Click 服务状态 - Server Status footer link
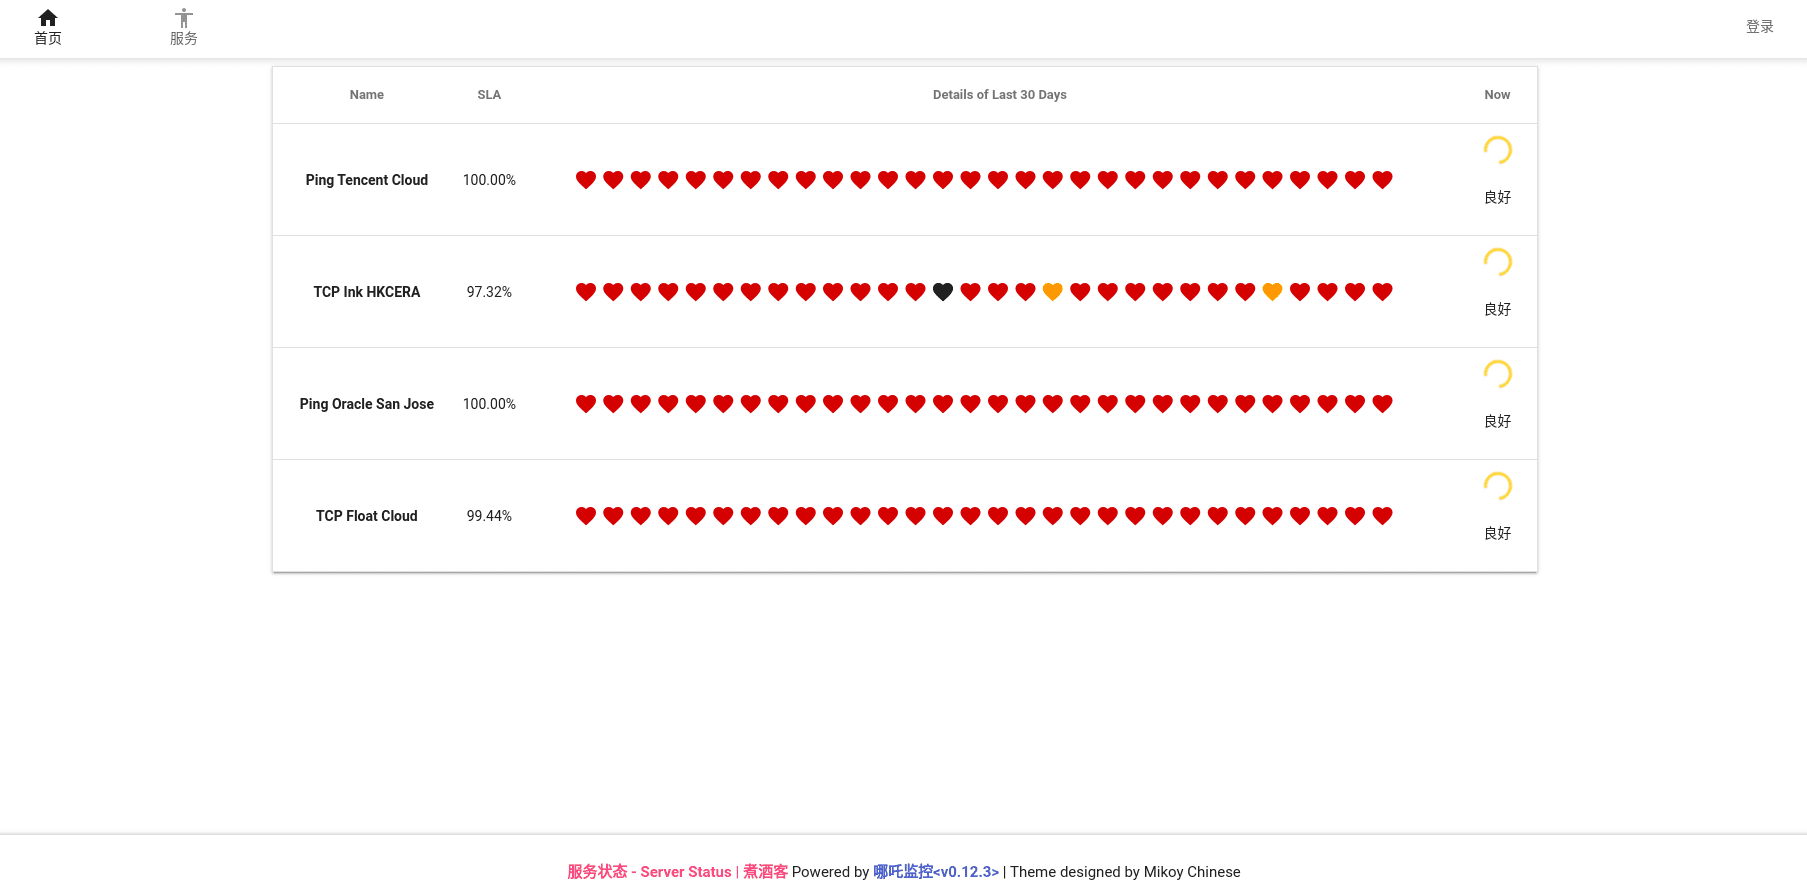 [649, 872]
